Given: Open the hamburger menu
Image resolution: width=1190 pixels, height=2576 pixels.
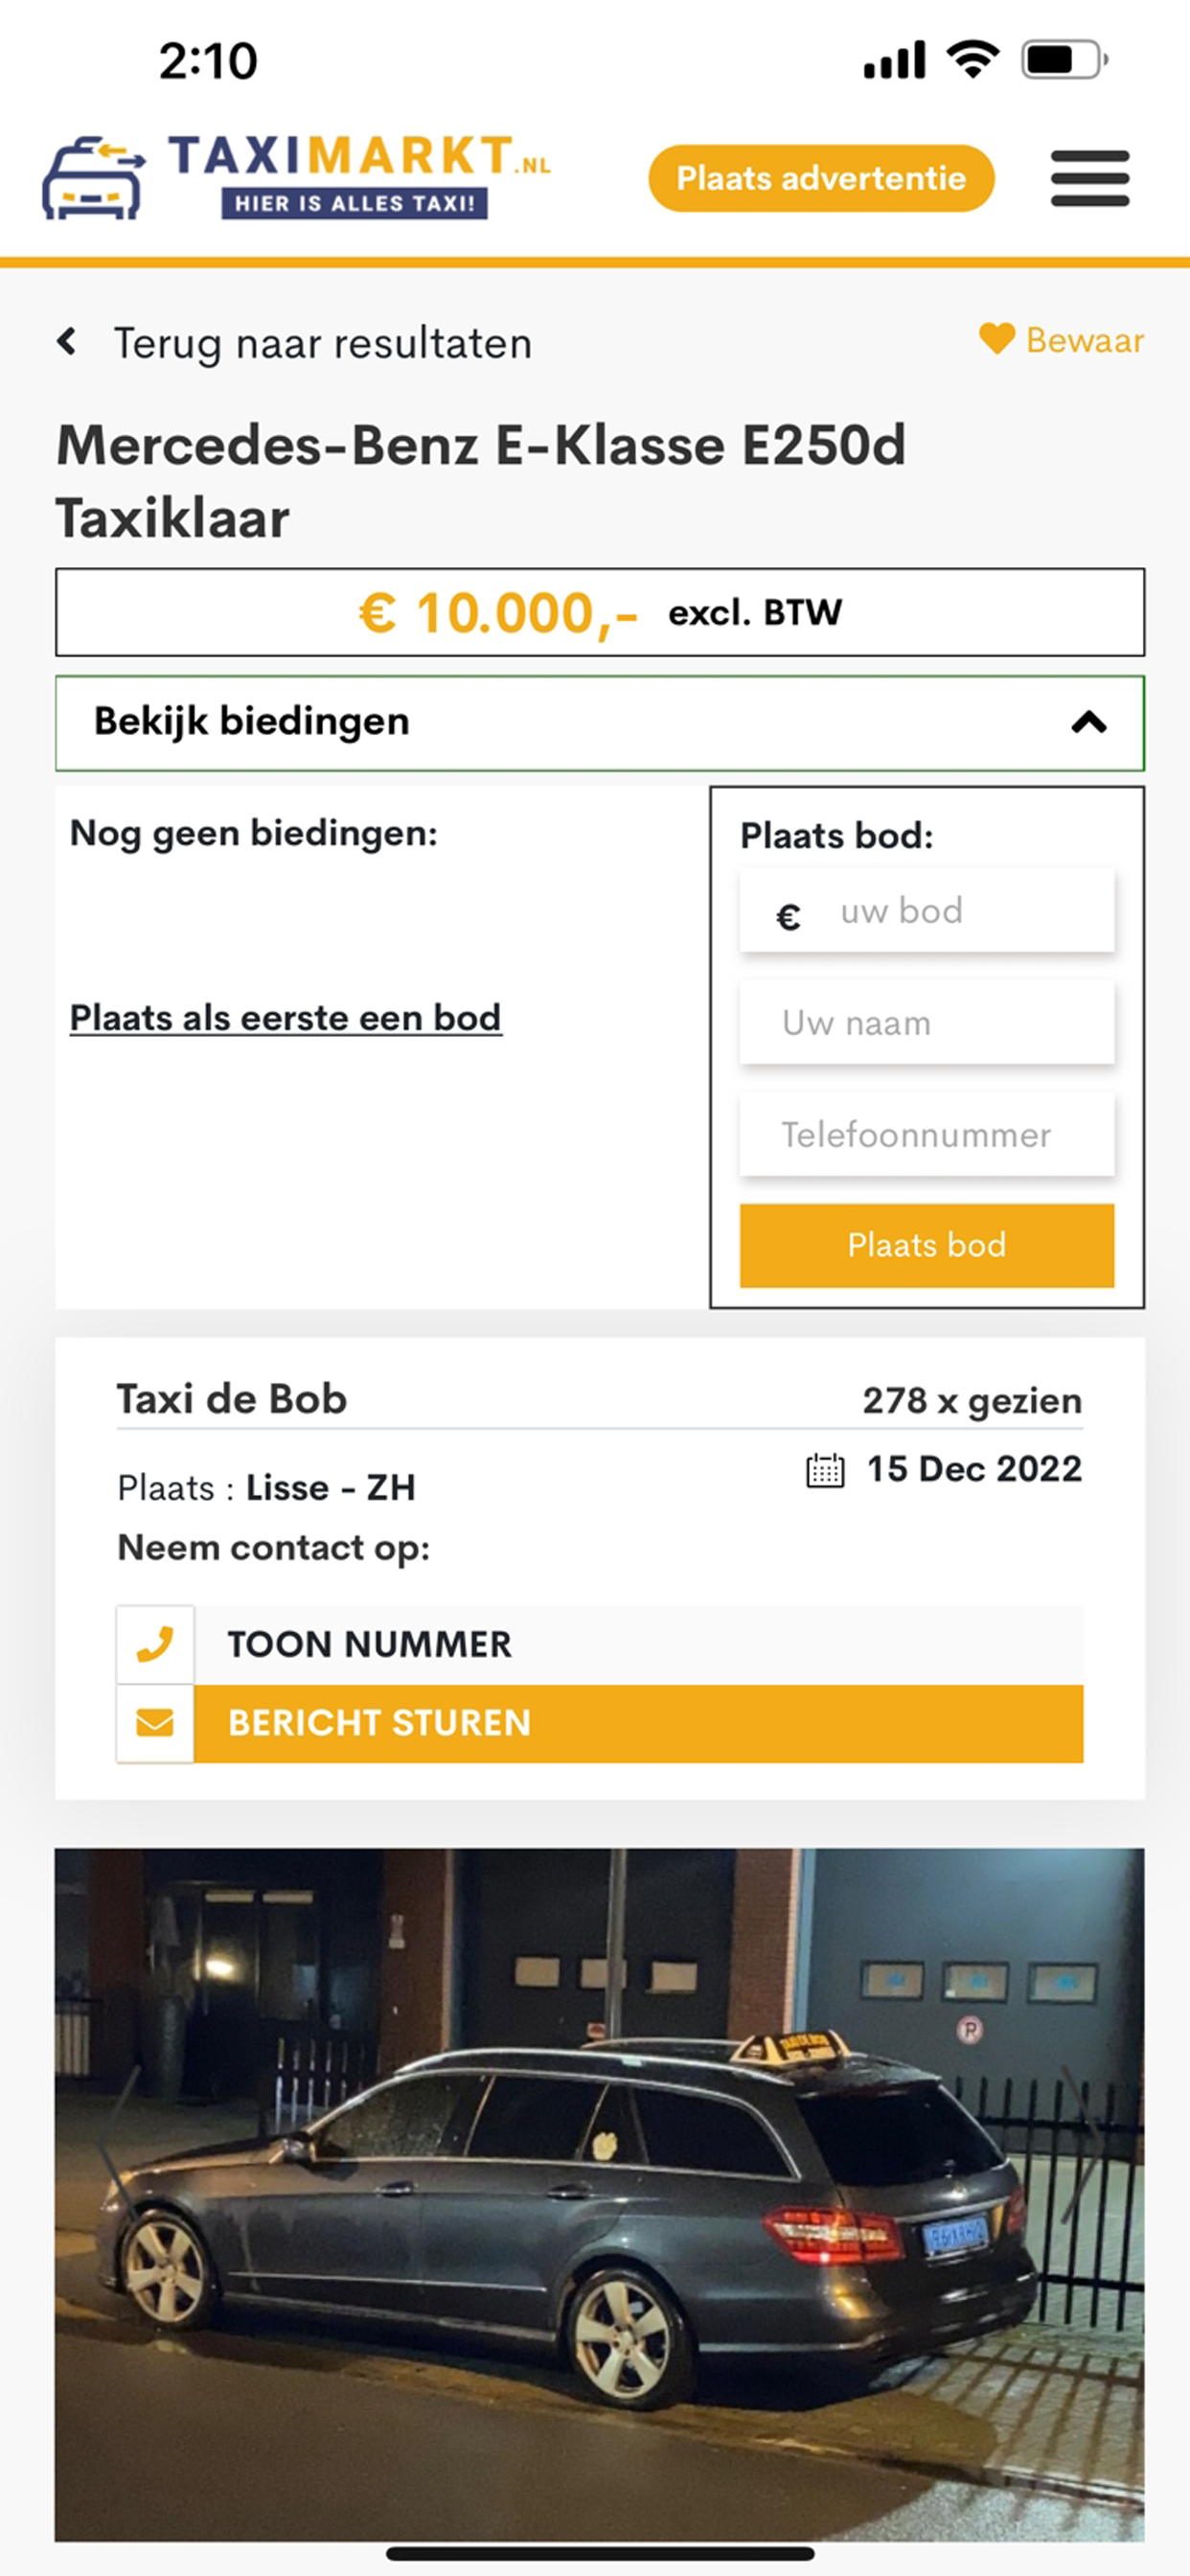Looking at the screenshot, I should click(1090, 178).
